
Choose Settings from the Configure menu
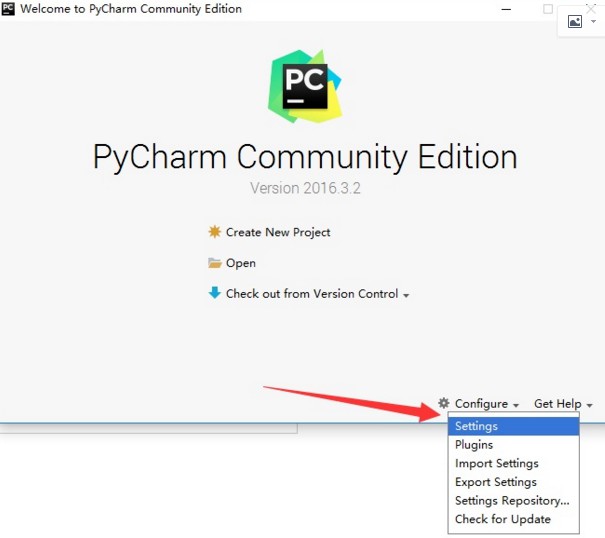pyautogui.click(x=514, y=426)
